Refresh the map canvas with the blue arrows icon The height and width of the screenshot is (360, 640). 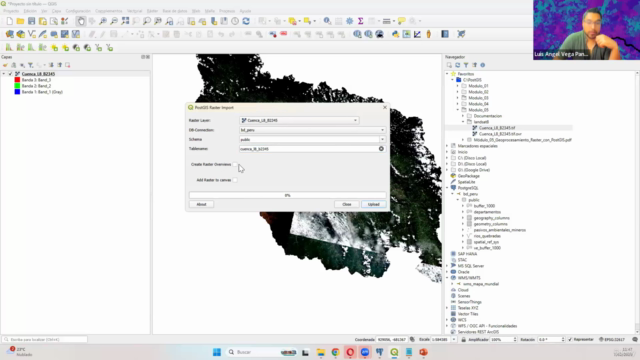246,21
